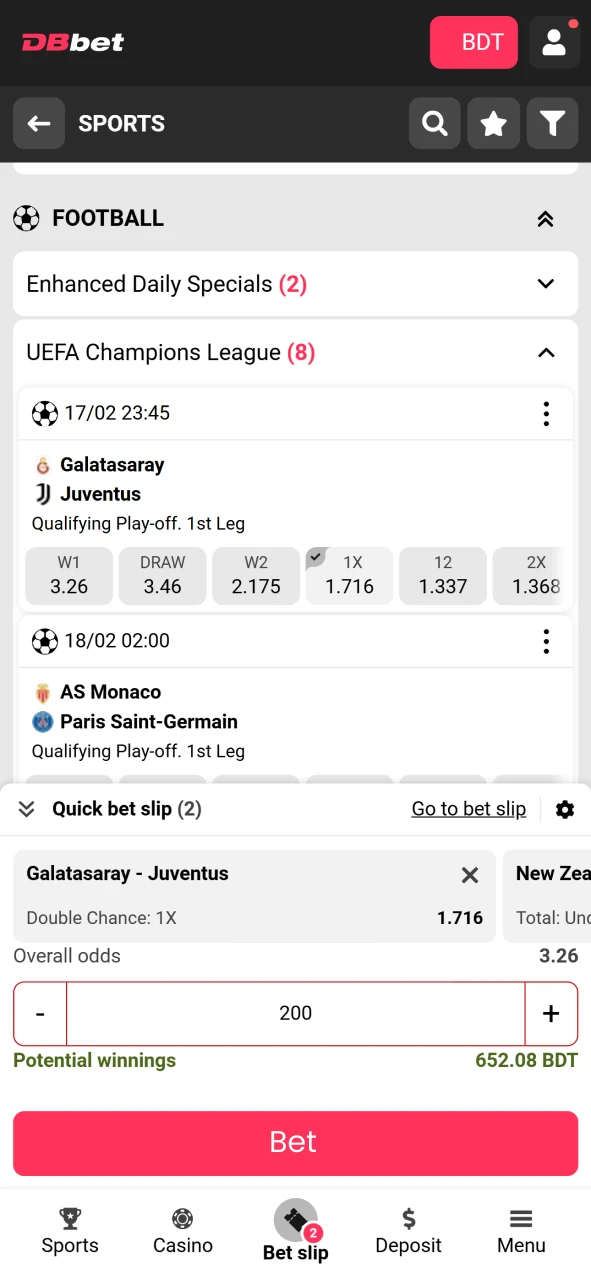Open quick bet slip settings gear
Image resolution: width=591 pixels, height=1280 pixels.
[x=565, y=809]
